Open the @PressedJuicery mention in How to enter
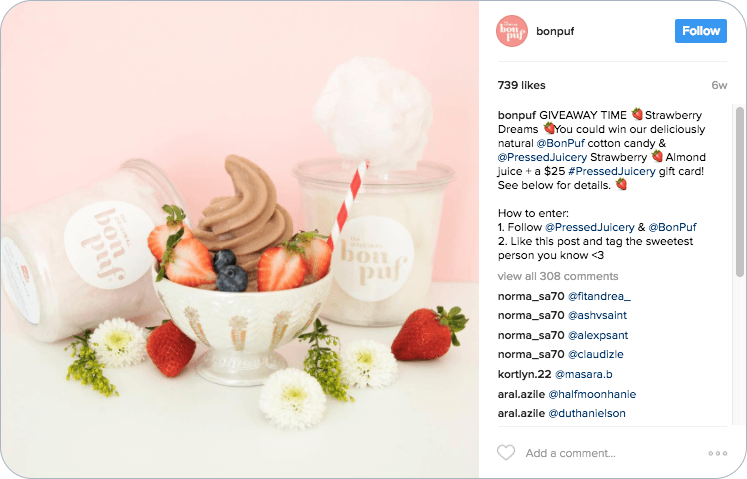Image resolution: width=747 pixels, height=479 pixels. (x=590, y=227)
